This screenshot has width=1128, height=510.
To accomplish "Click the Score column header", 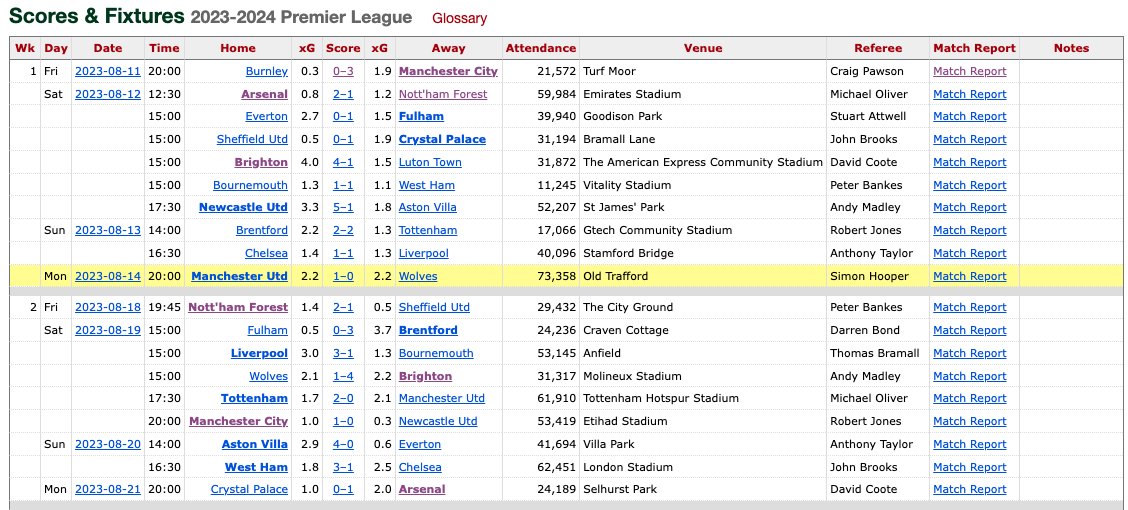I will coord(343,48).
